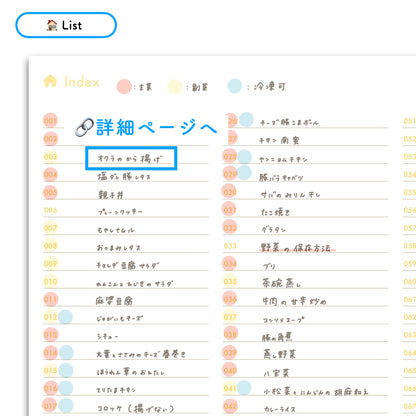Open the チーズ豚こまボール entry
416x416 pixels.
[289, 122]
